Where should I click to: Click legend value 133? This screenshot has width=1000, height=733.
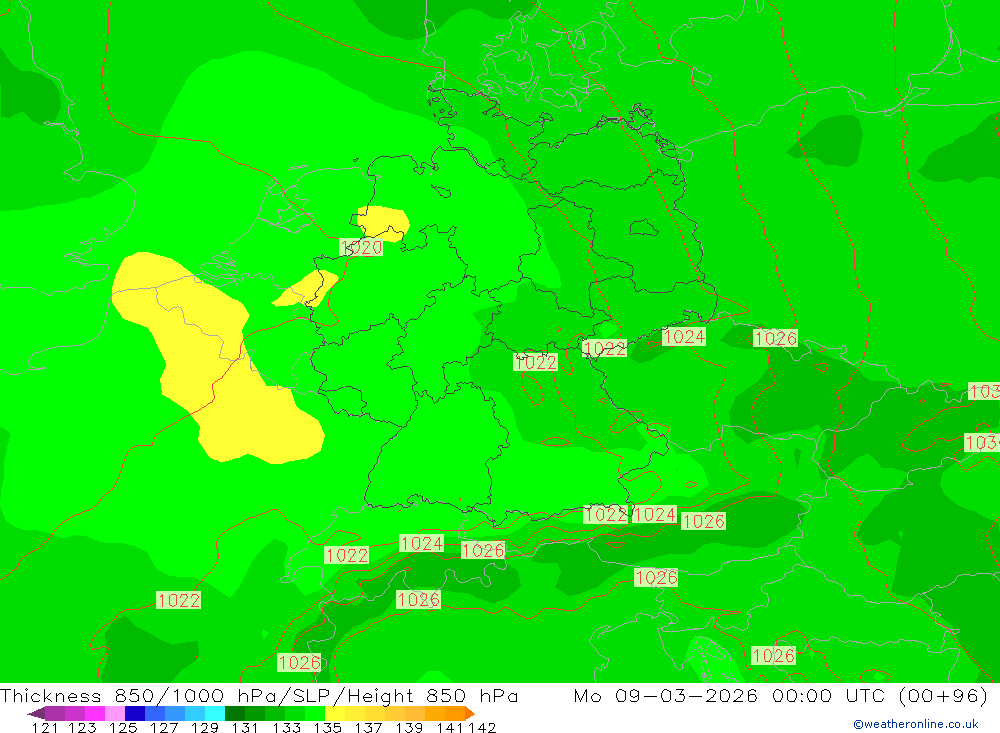click(286, 727)
